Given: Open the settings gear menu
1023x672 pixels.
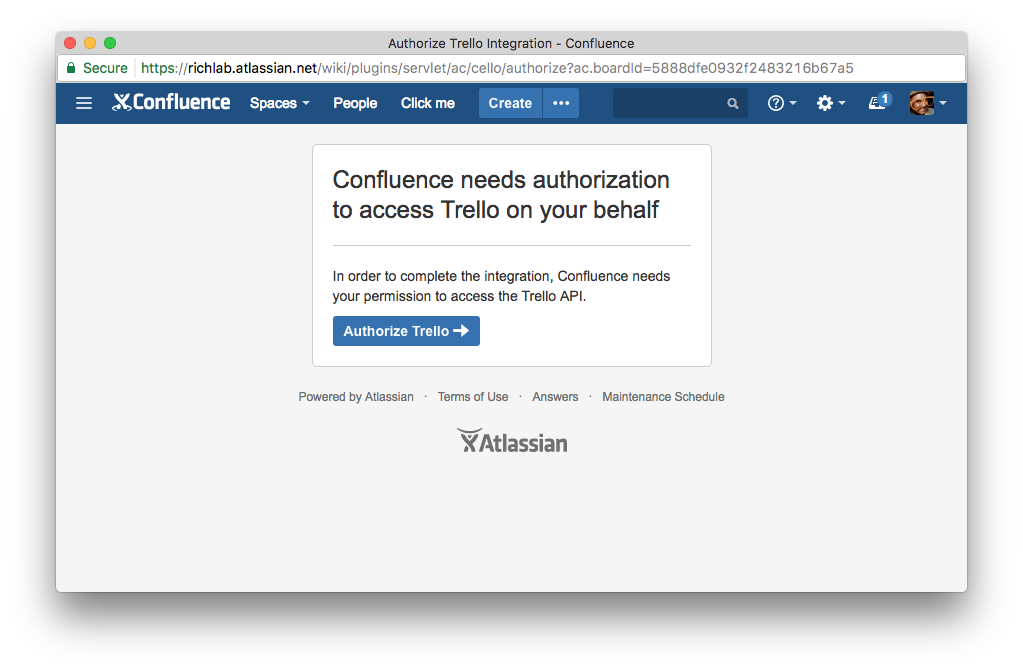Looking at the screenshot, I should pos(831,103).
